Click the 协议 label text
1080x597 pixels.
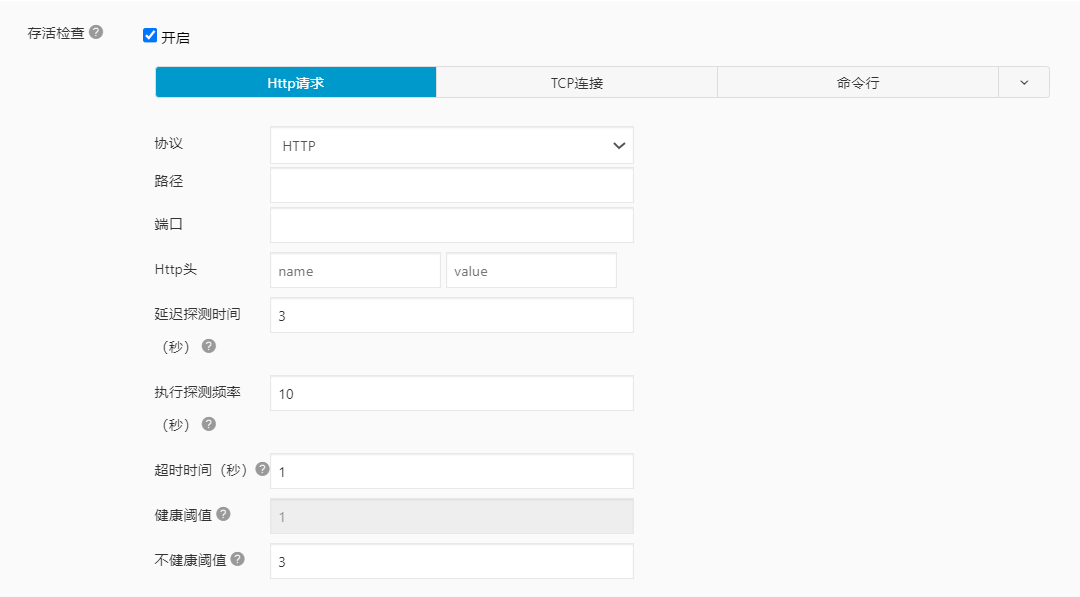[169, 143]
